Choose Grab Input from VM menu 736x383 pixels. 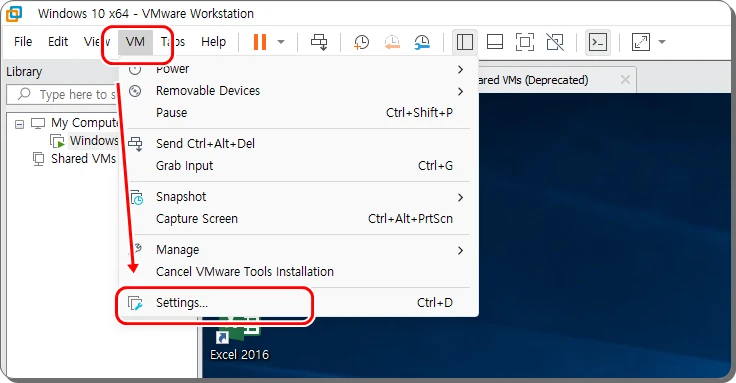(299, 166)
